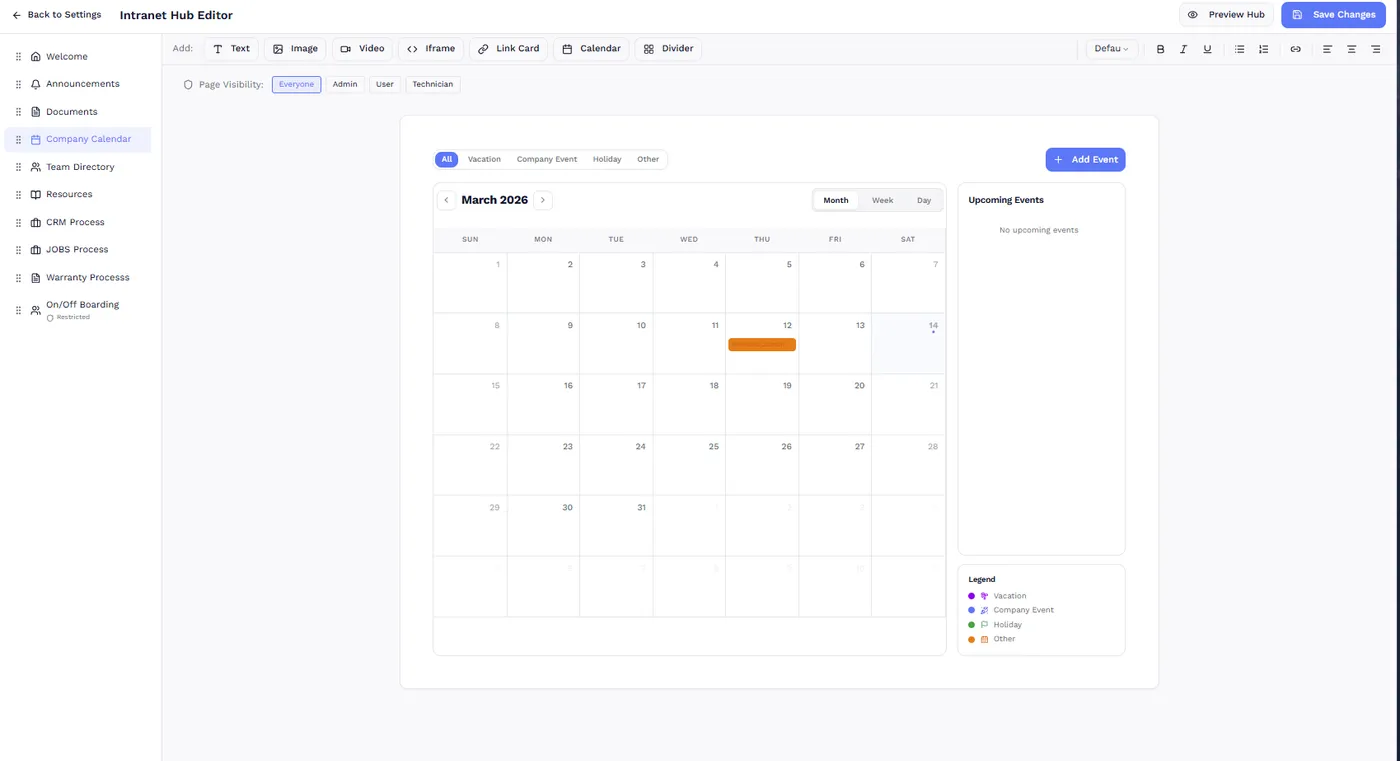Click the purple Vacation legend dot

[971, 596]
